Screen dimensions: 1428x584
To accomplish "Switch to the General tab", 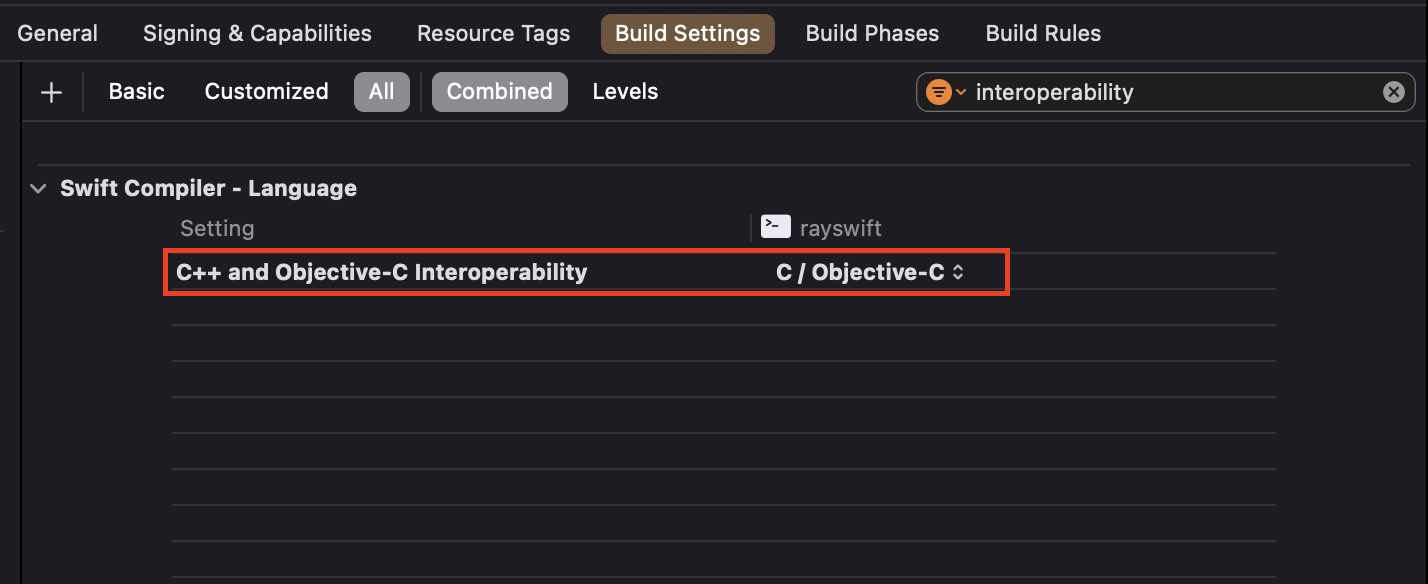I will click(x=58, y=33).
